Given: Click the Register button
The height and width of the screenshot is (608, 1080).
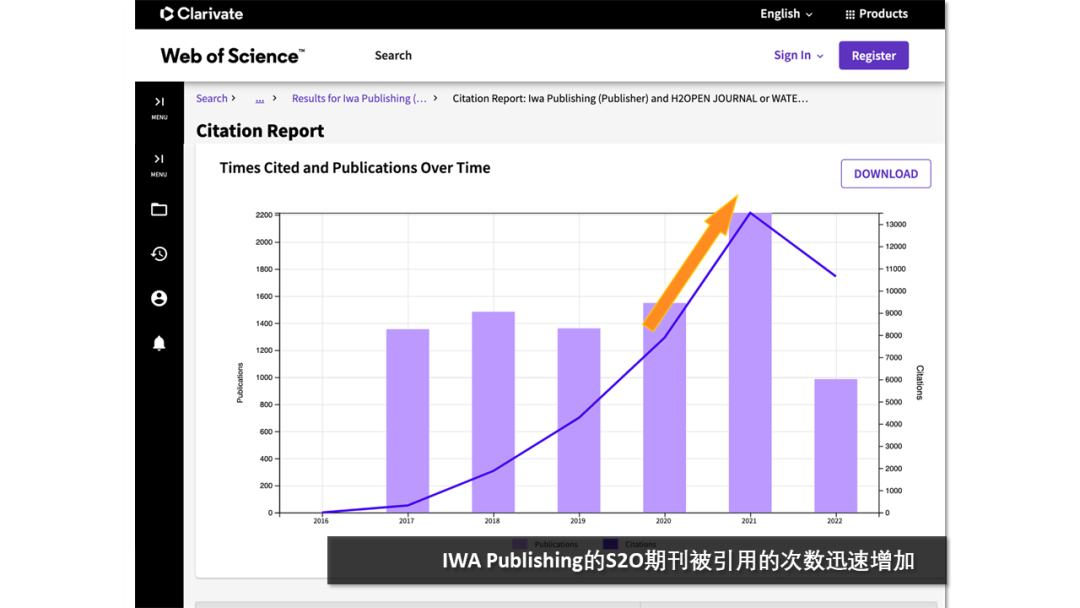Looking at the screenshot, I should [x=873, y=56].
